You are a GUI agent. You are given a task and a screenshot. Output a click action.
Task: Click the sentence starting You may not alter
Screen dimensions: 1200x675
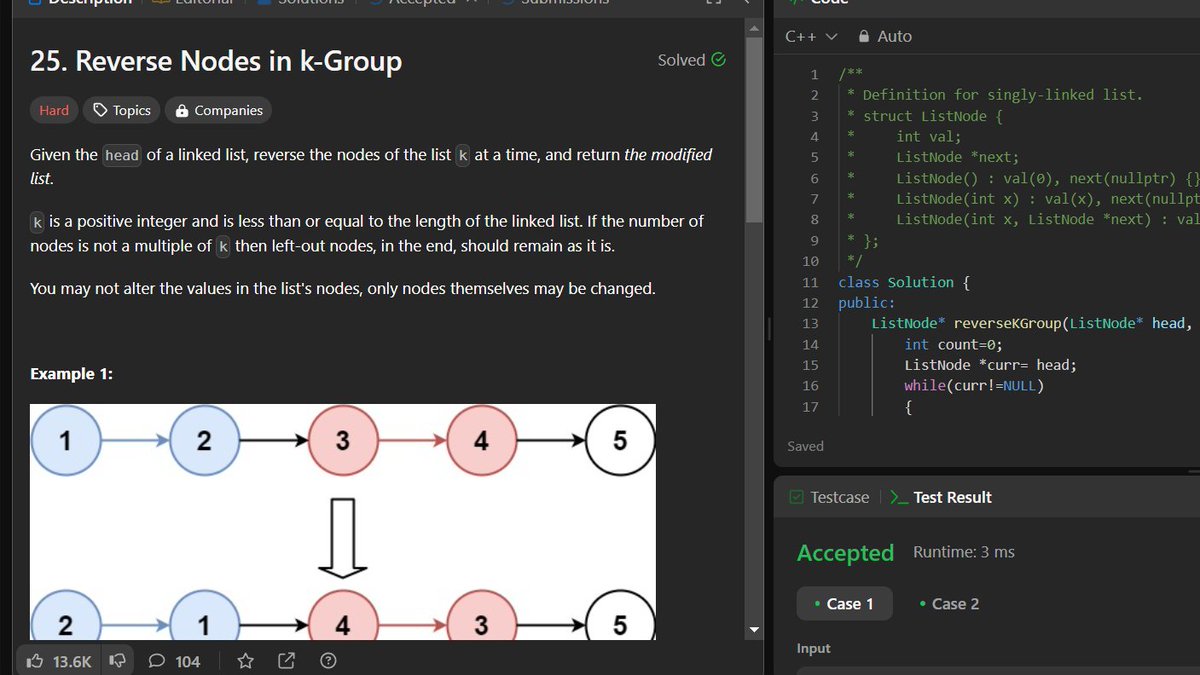click(x=343, y=289)
